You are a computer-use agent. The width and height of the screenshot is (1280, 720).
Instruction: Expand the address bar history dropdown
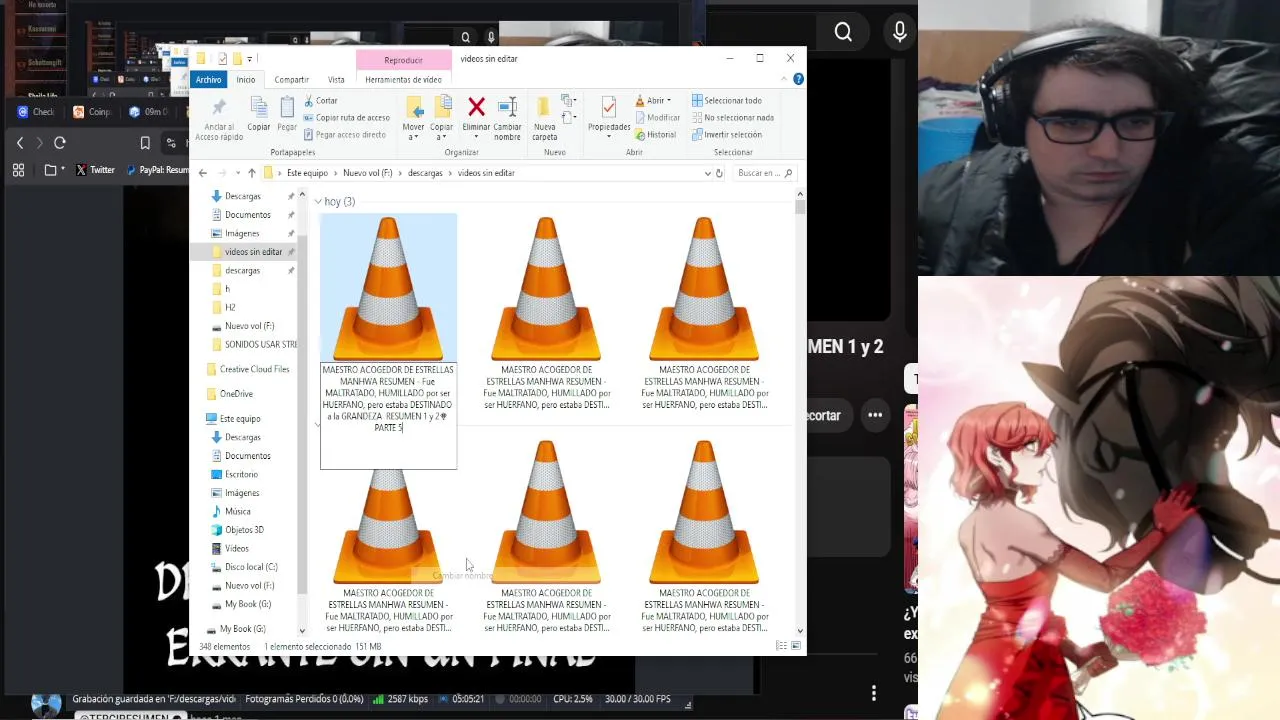707,173
